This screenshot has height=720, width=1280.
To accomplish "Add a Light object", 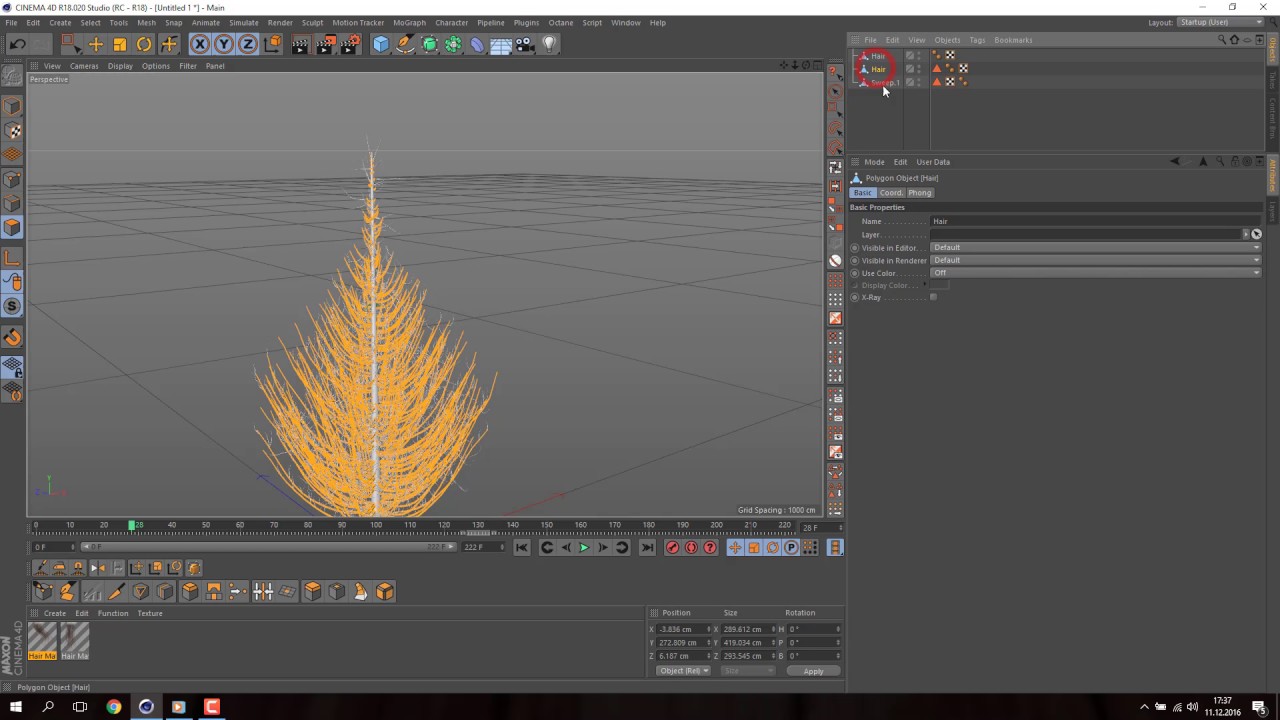I will (x=549, y=44).
